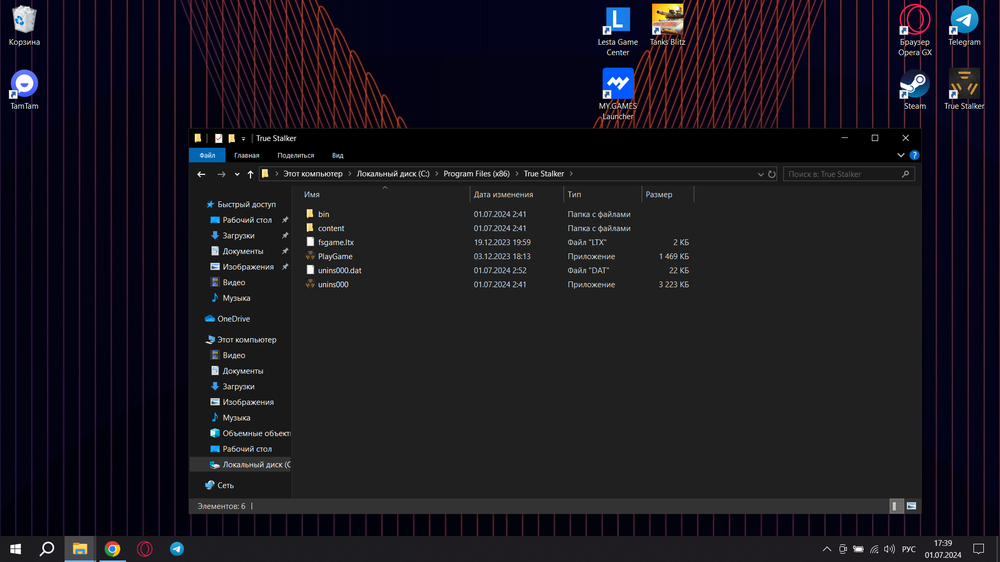
Task: Open the bin folder
Action: [x=323, y=214]
